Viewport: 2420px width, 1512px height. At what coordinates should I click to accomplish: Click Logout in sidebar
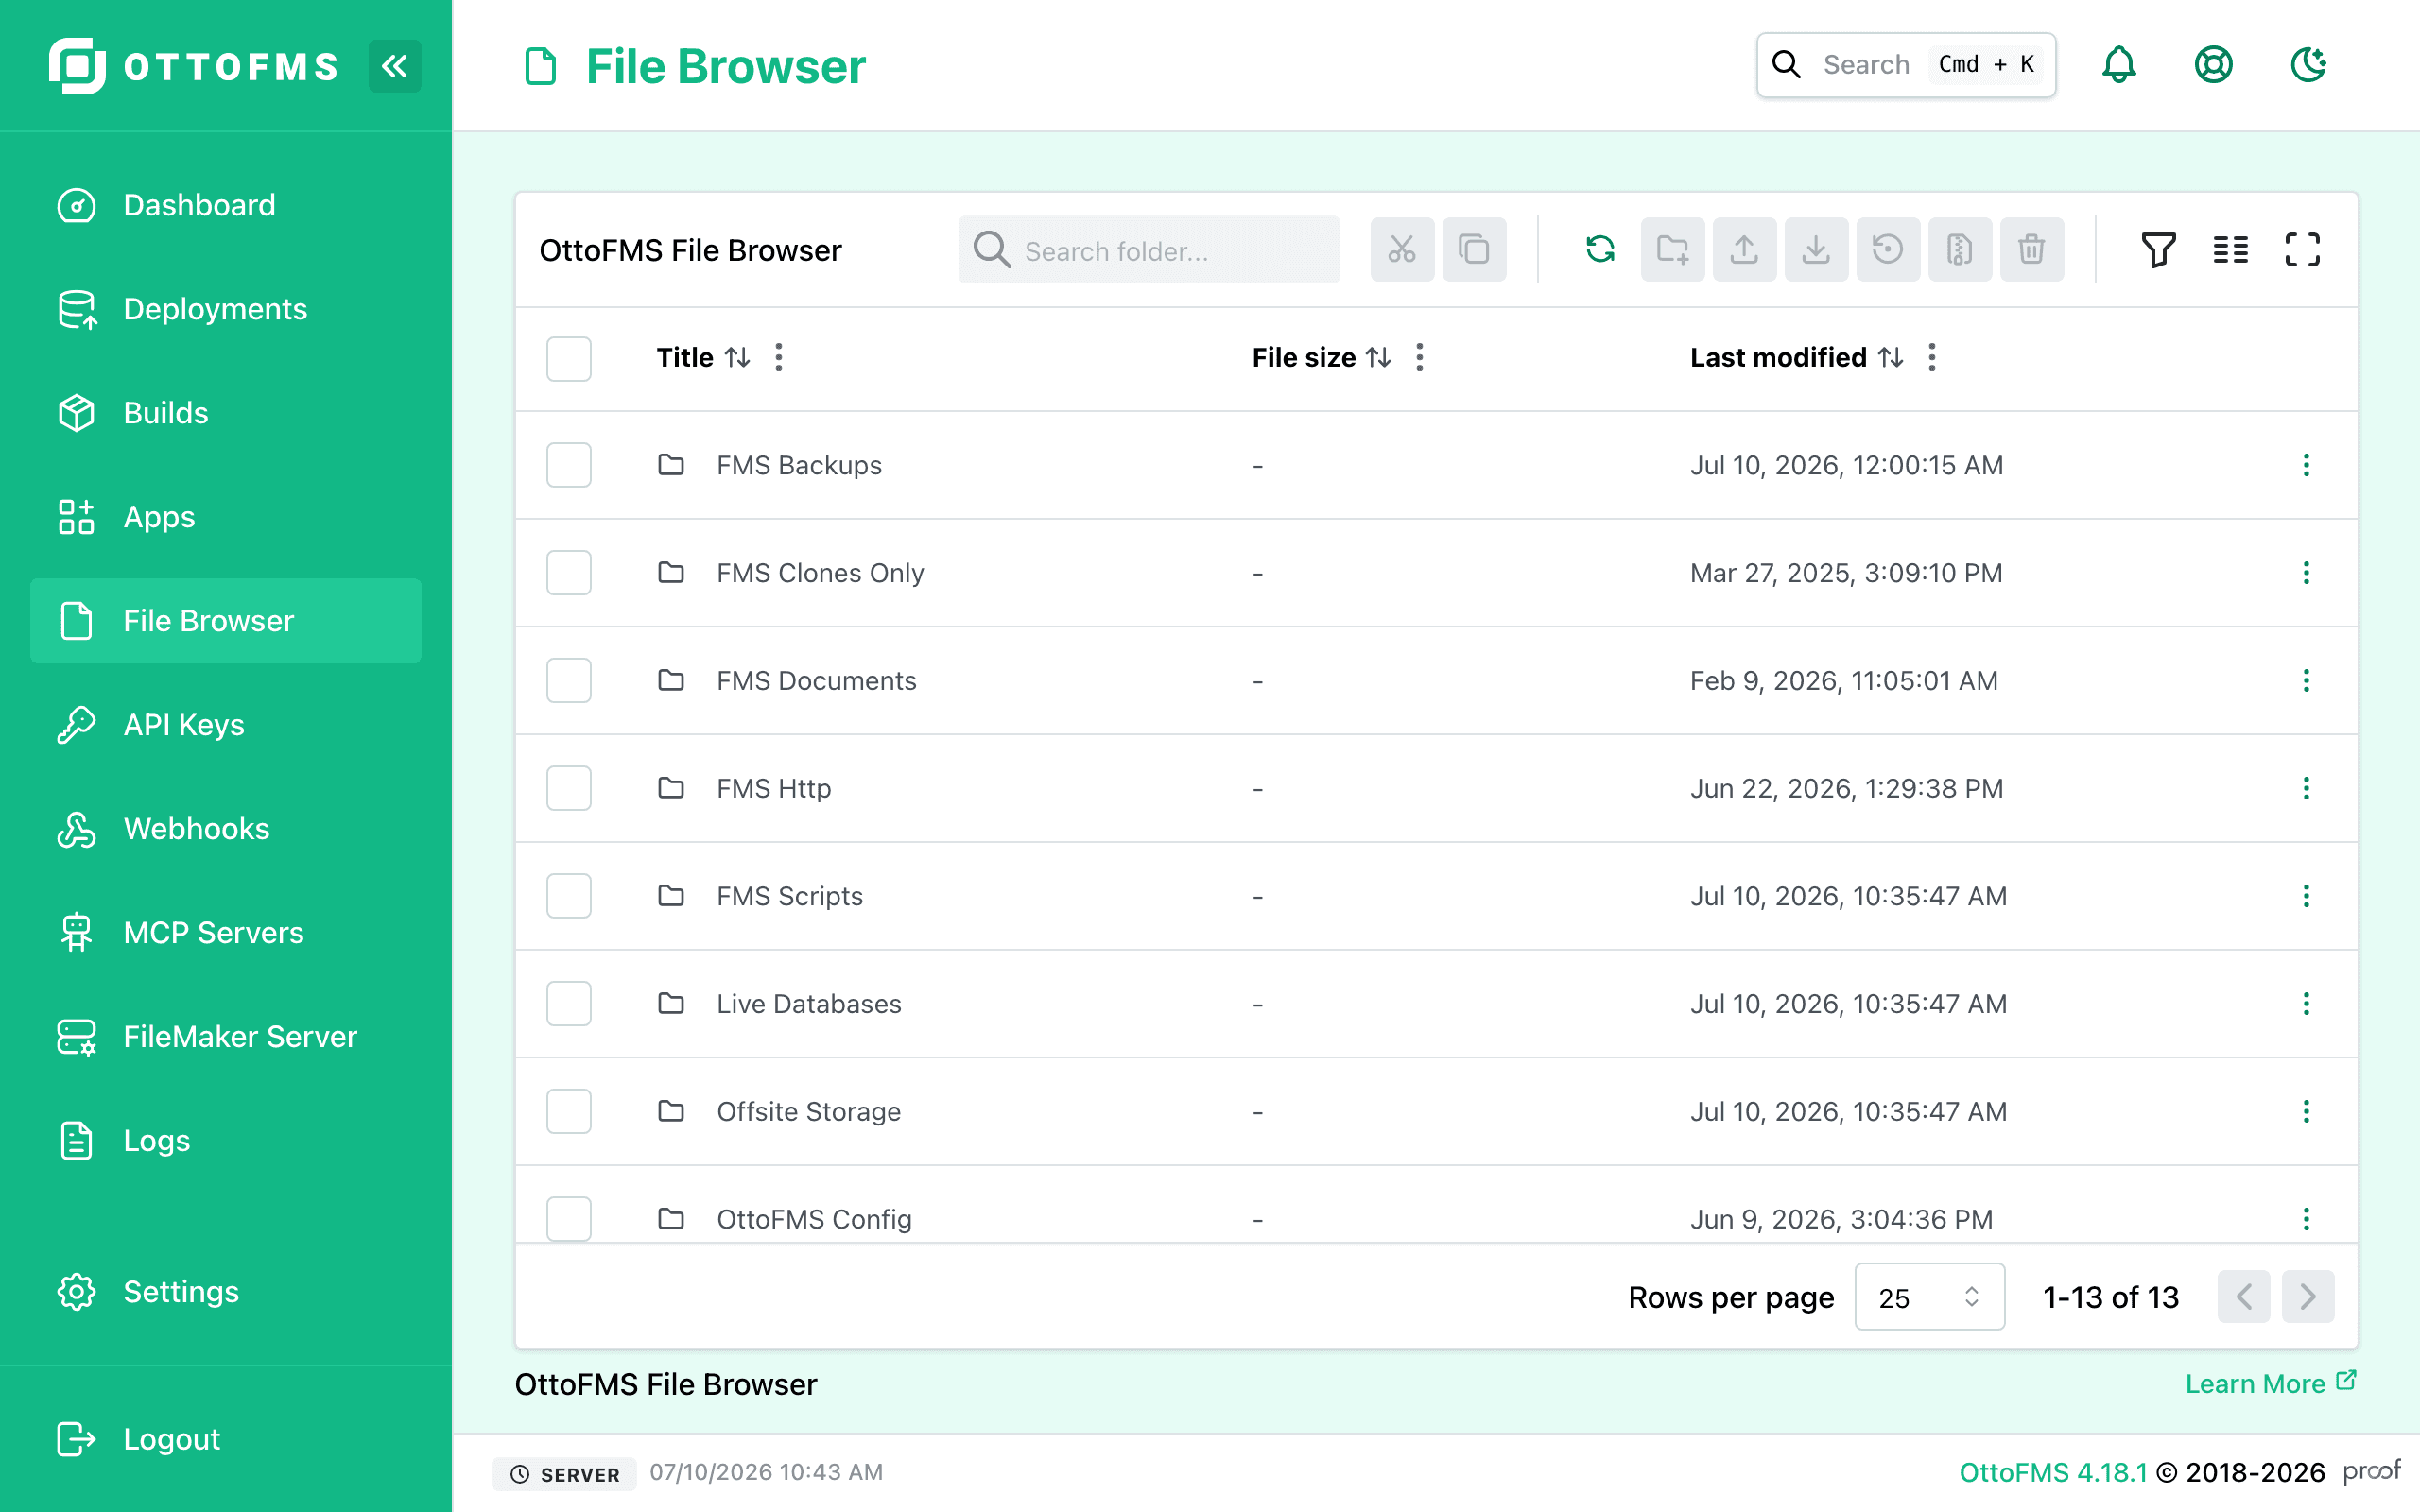(226, 1439)
